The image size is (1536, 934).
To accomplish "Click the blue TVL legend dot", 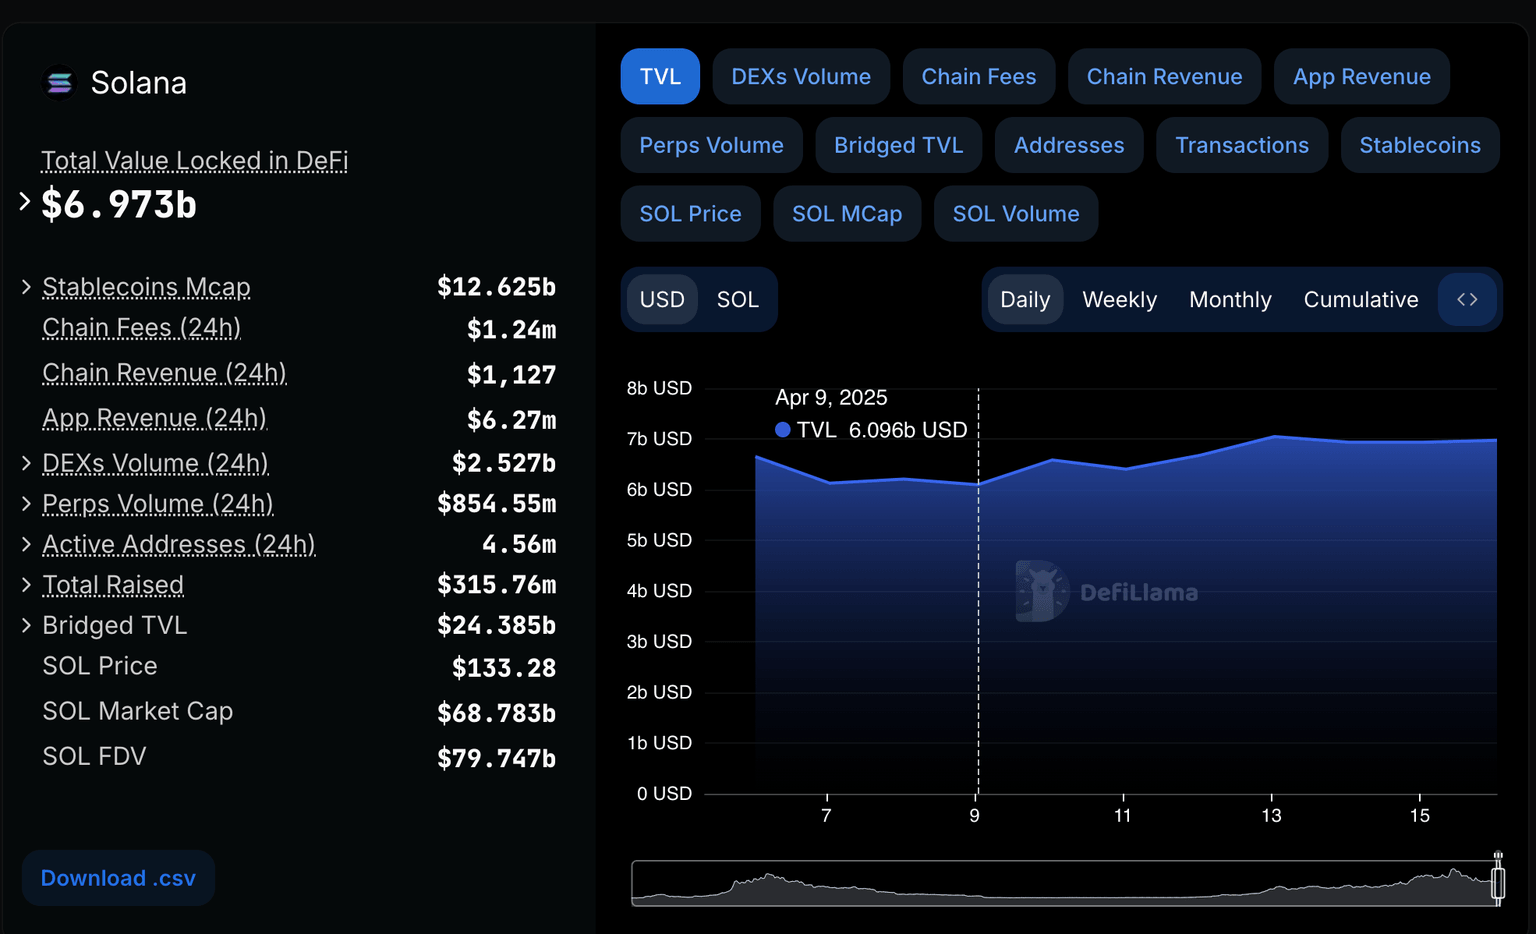I will pos(782,429).
